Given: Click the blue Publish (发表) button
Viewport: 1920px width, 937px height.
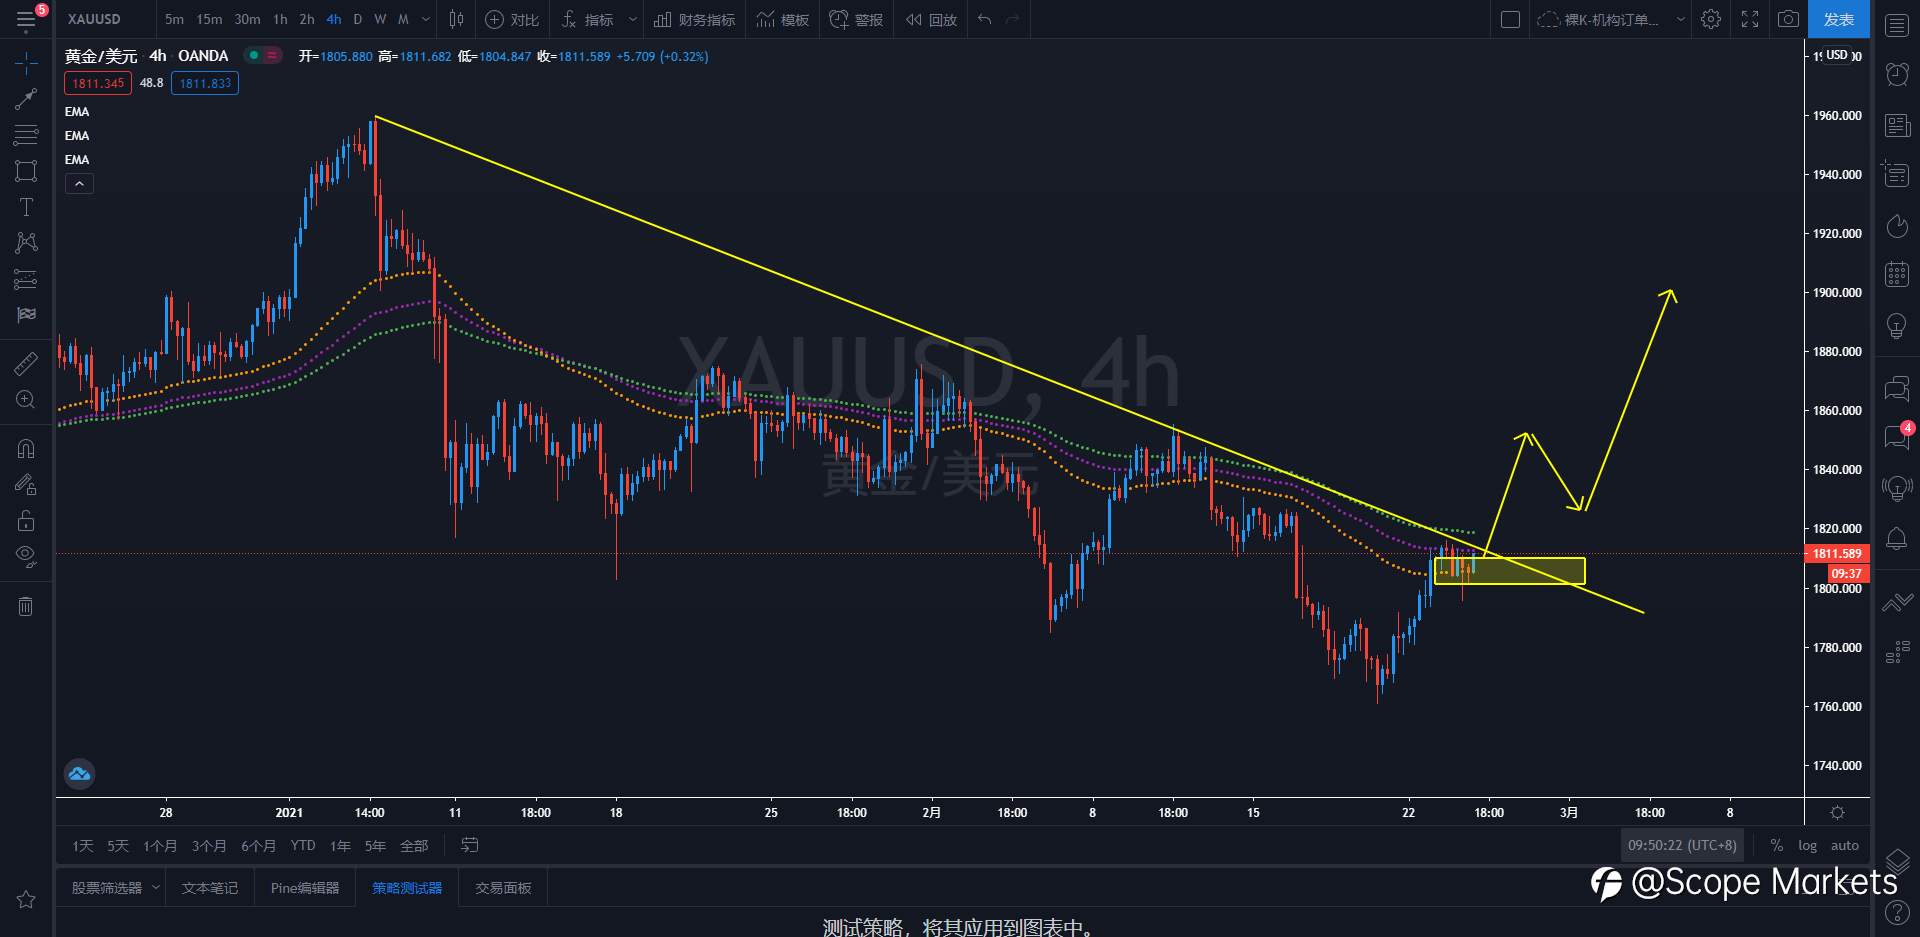Looking at the screenshot, I should [1839, 19].
